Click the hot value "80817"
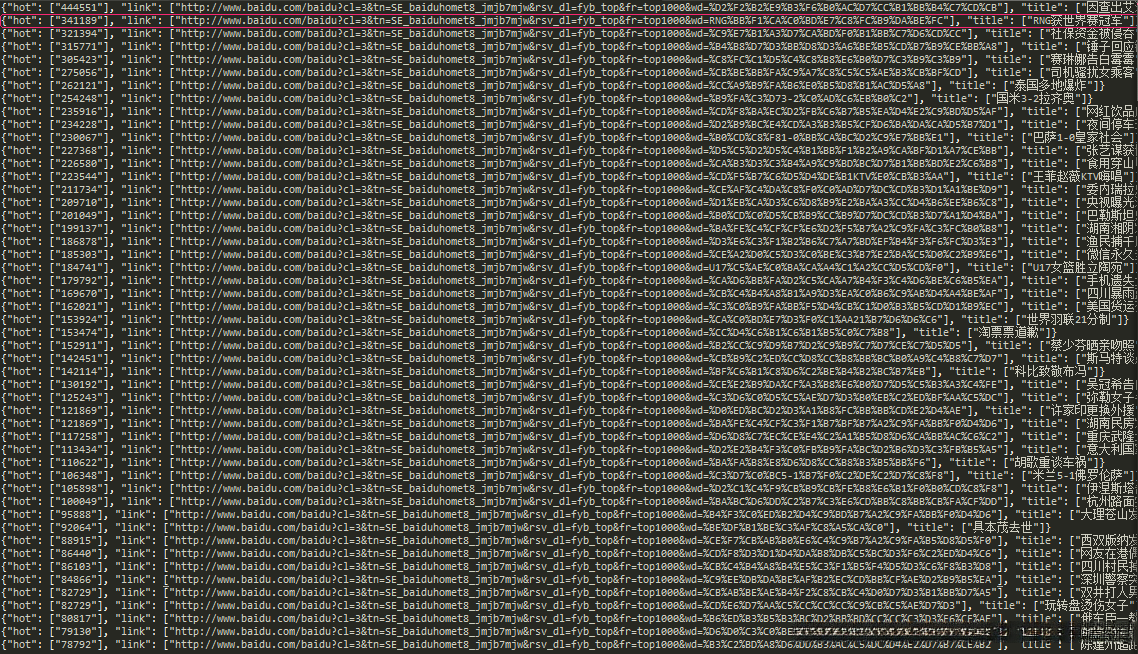This screenshot has height=654, width=1138. tap(77, 618)
